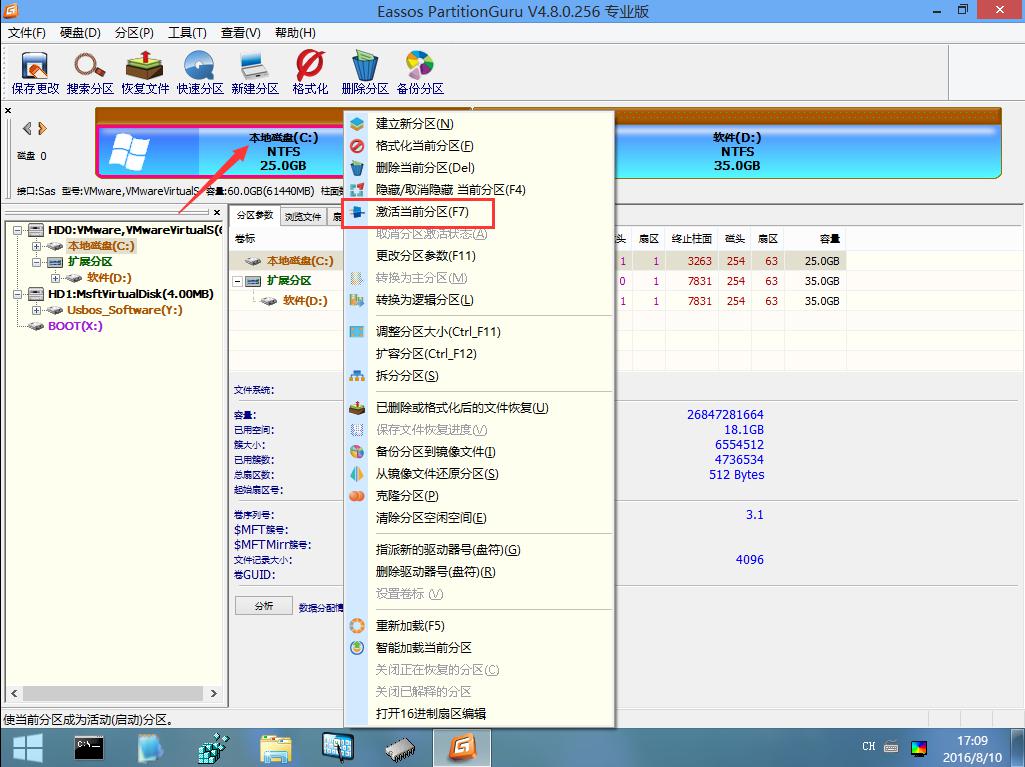Click the Save Changes (保存更改) toolbar icon
Image resolution: width=1025 pixels, height=767 pixels.
tap(35, 73)
